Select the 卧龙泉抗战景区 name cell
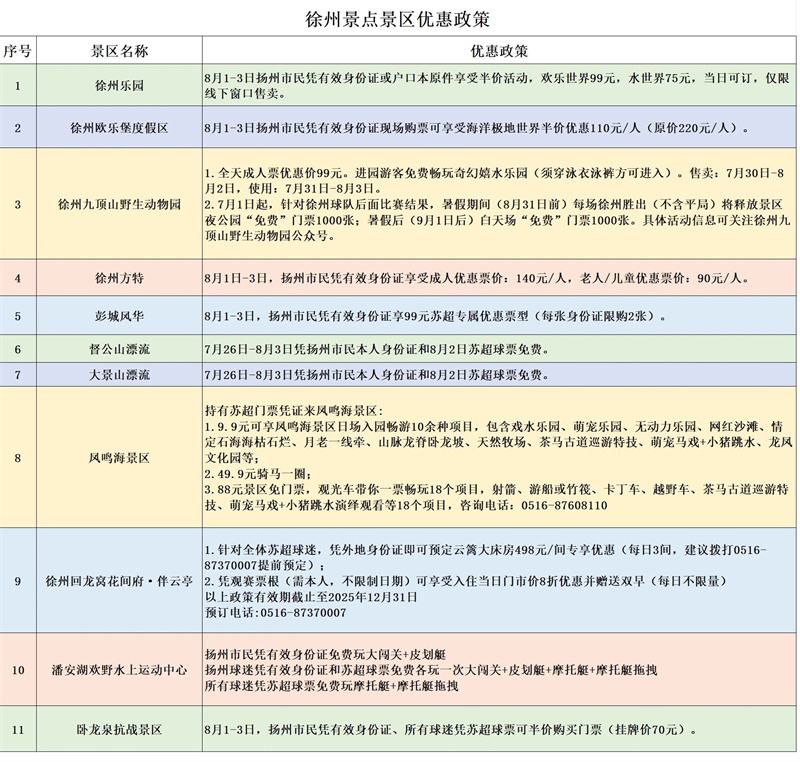 (x=119, y=730)
